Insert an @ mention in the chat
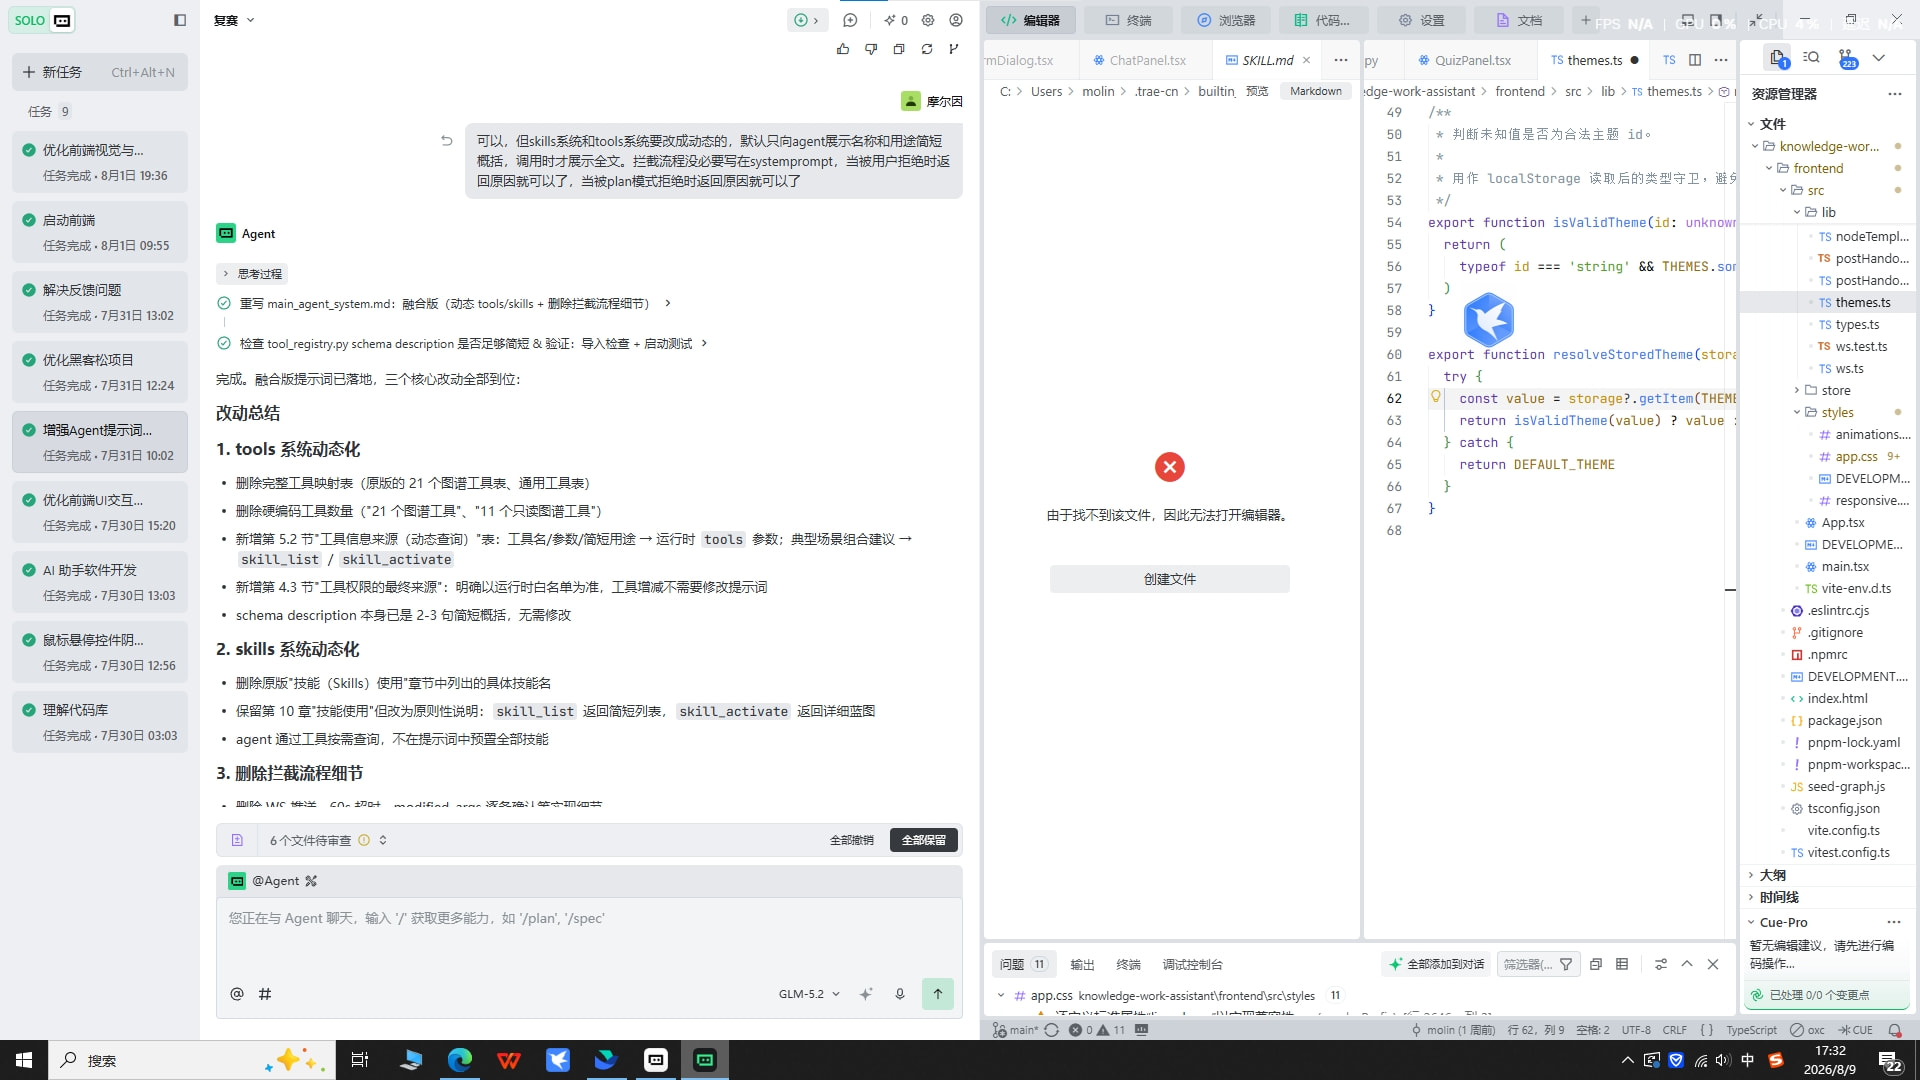Viewport: 1920px width, 1080px height. (237, 994)
